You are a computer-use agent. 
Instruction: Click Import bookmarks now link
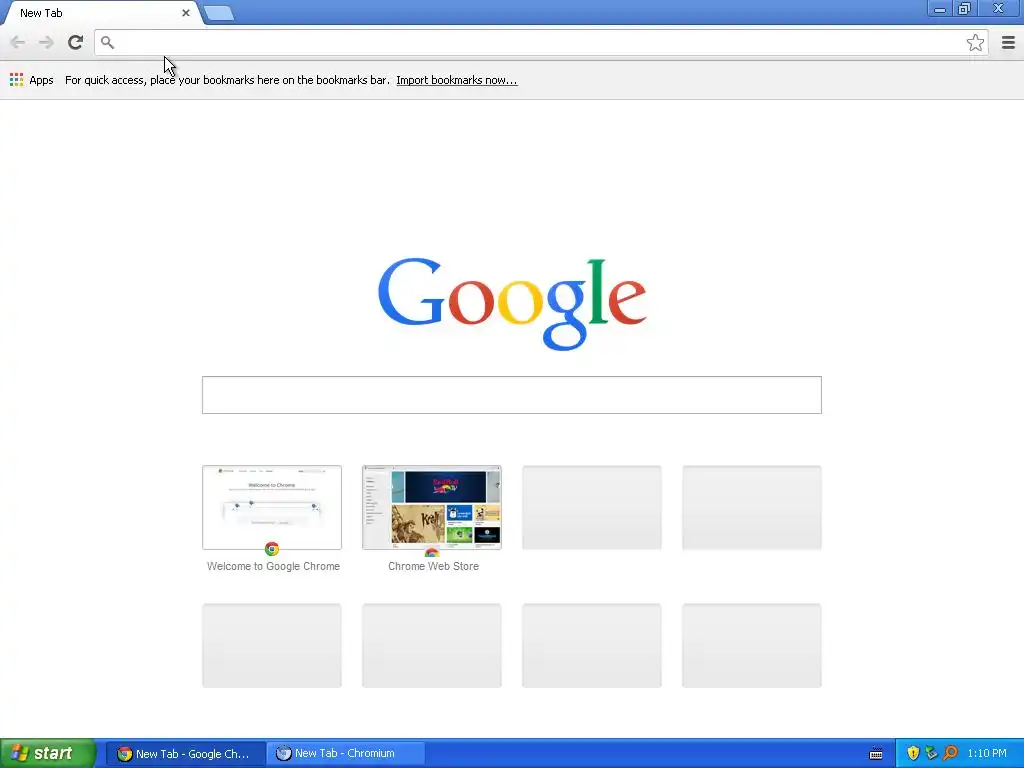click(456, 80)
